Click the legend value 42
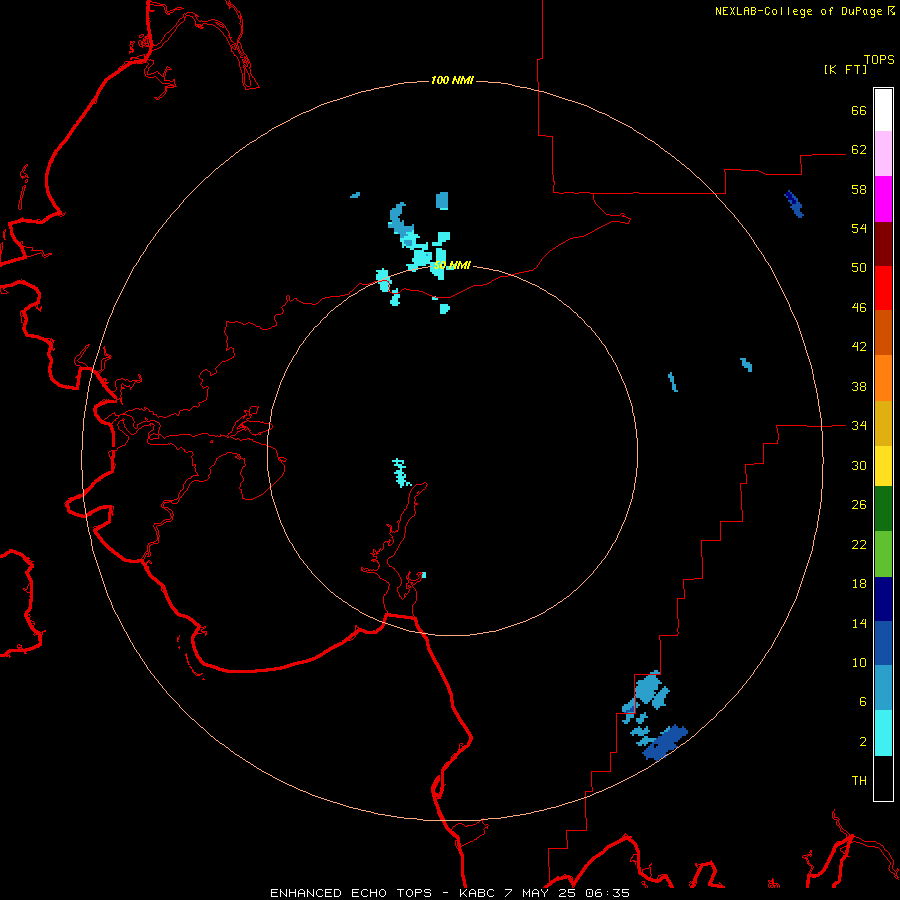 (x=859, y=347)
